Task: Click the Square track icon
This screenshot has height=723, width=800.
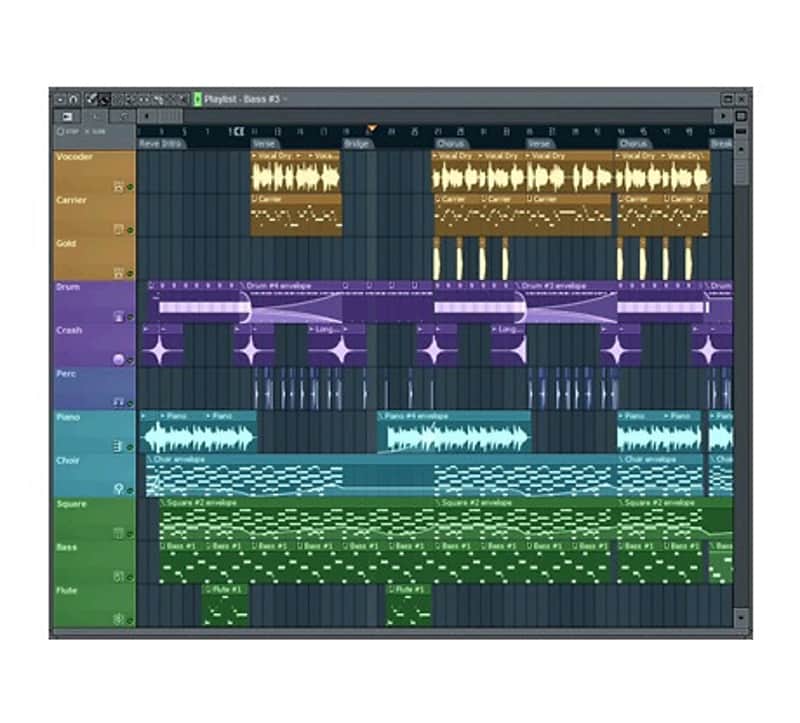Action: tap(118, 533)
